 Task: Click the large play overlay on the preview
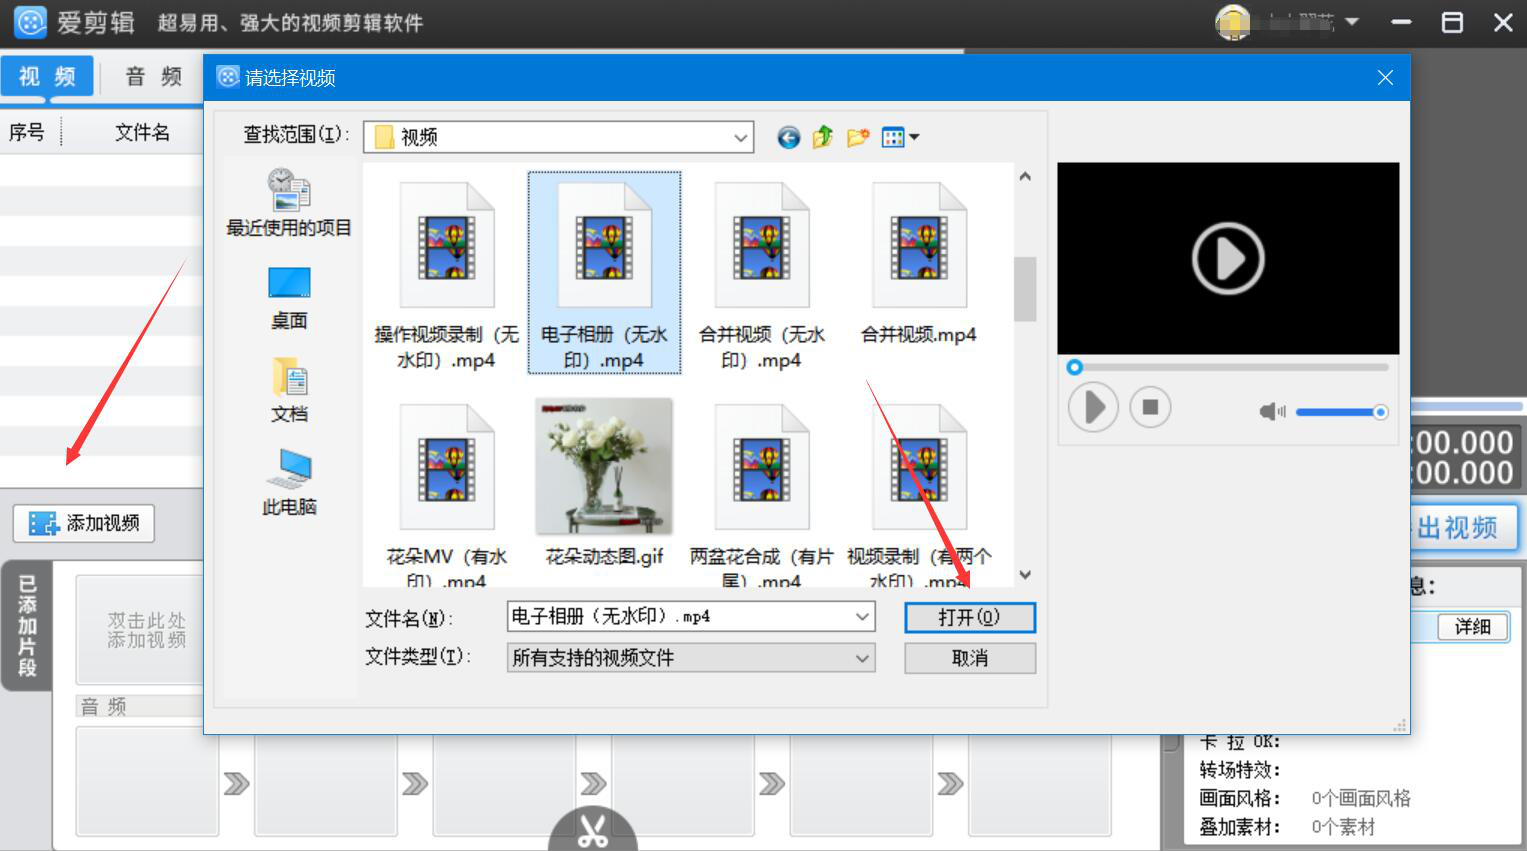coord(1228,258)
